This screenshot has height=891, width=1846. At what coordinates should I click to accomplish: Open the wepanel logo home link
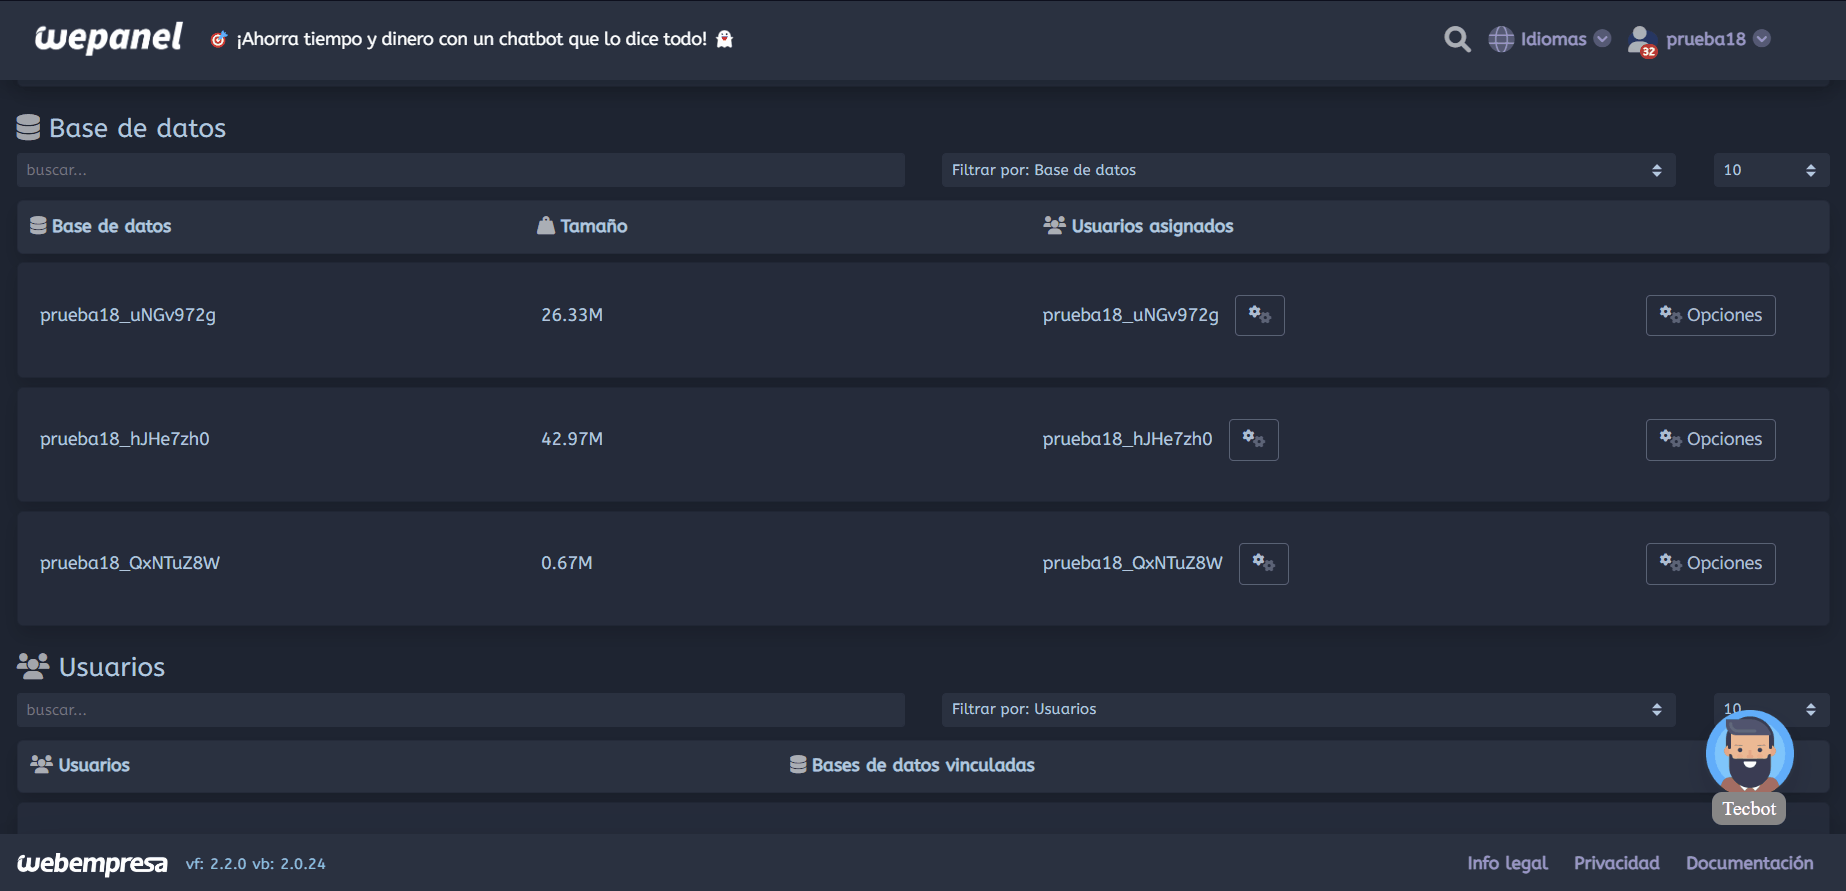(108, 38)
